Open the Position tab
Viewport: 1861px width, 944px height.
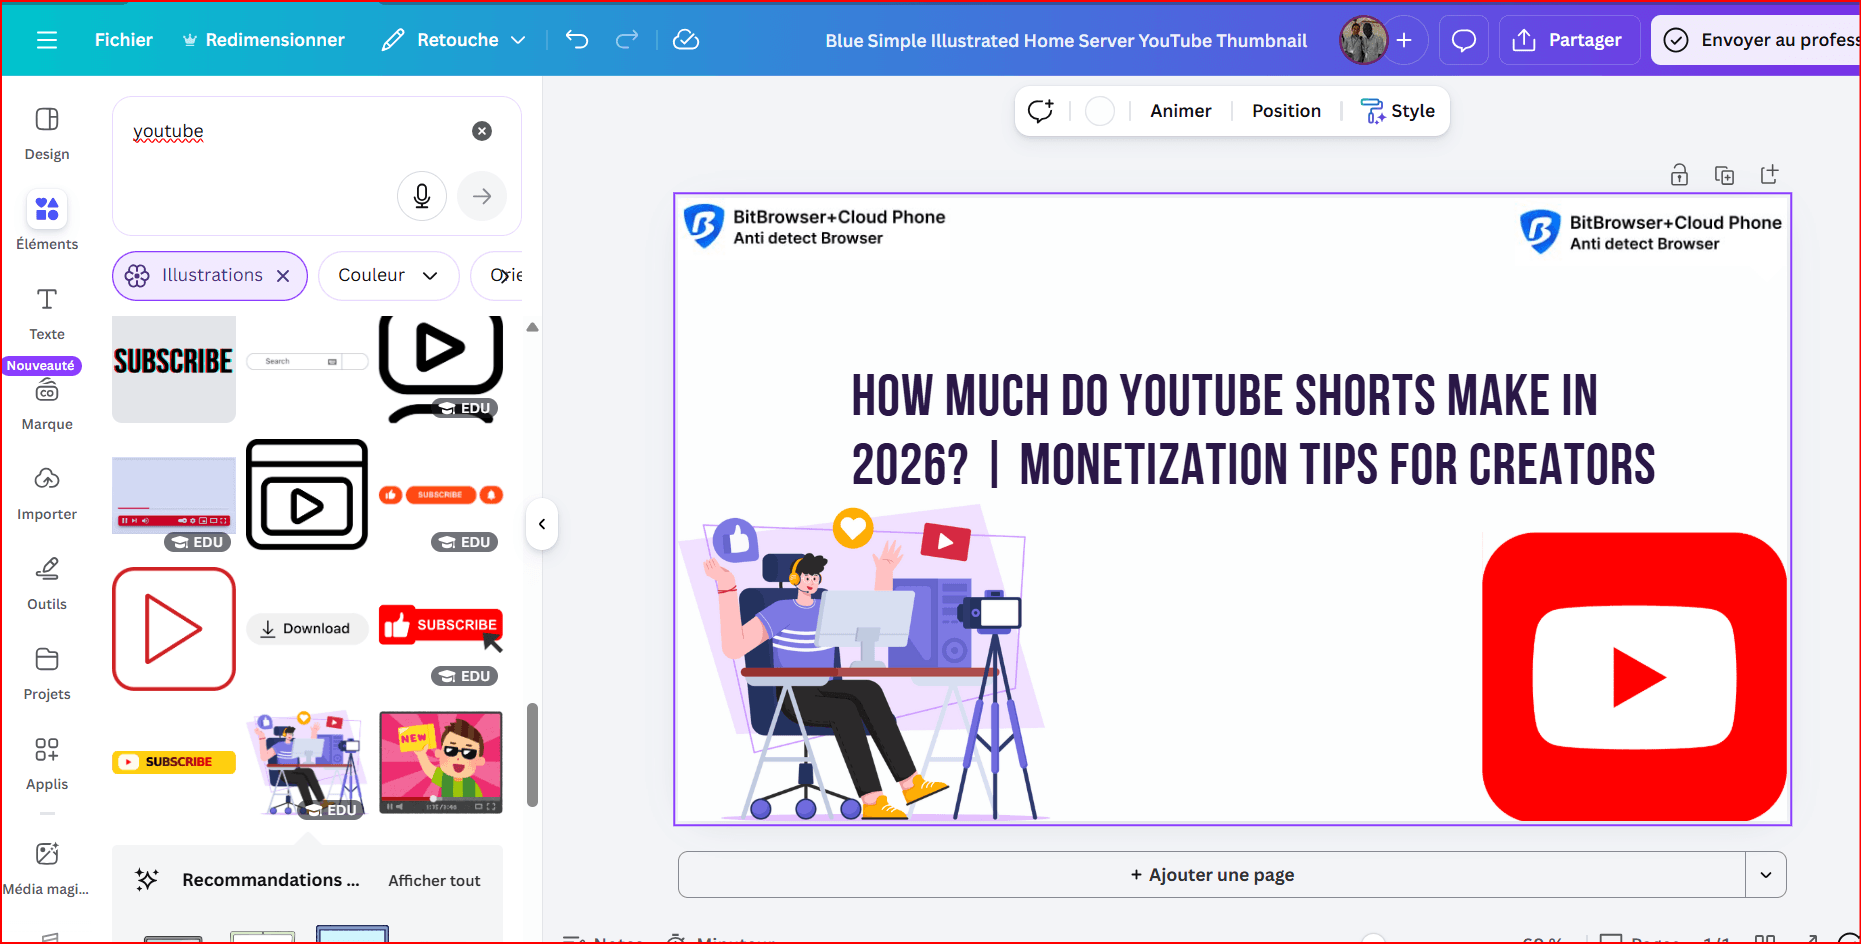1286,111
